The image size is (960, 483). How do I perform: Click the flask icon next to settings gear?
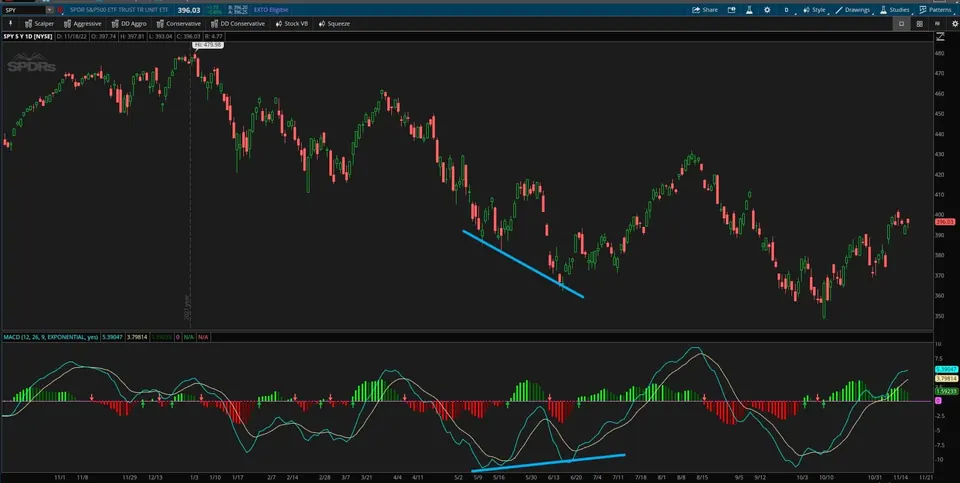coord(749,10)
